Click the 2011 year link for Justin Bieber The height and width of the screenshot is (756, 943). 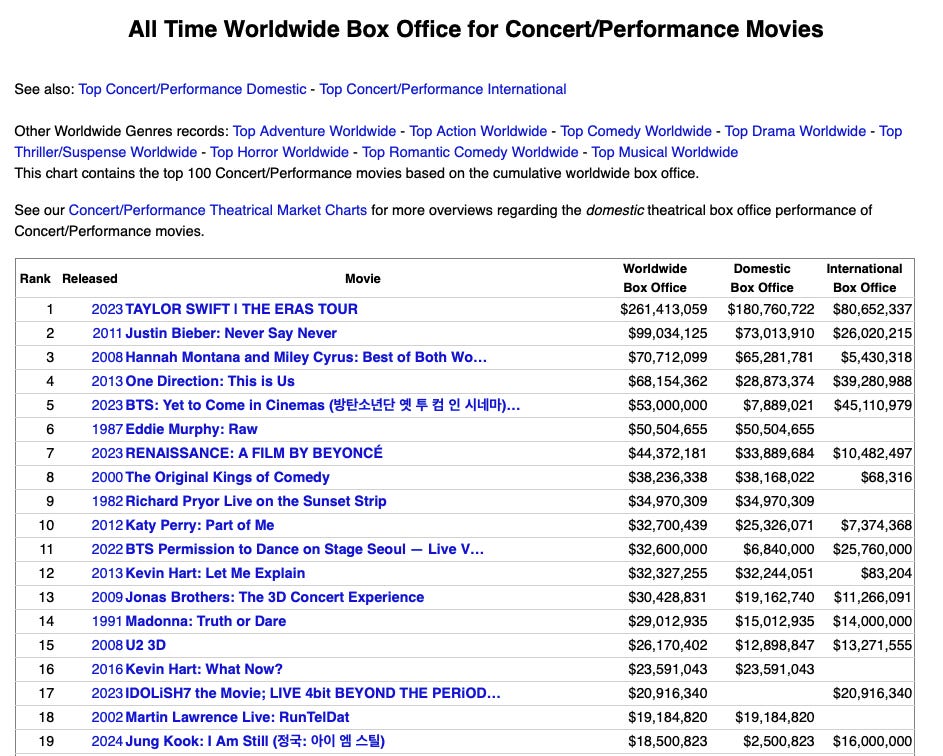pos(108,333)
